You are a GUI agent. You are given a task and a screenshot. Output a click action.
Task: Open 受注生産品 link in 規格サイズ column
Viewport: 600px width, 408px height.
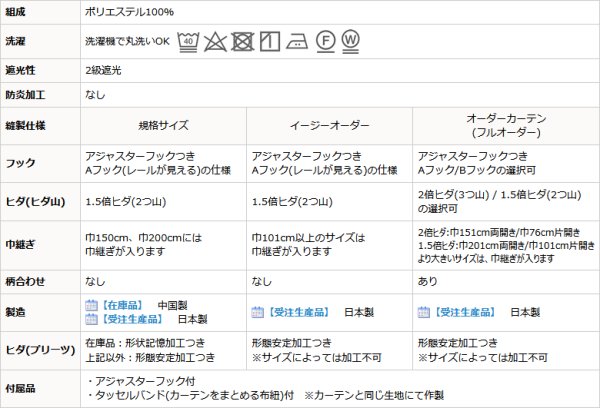pyautogui.click(x=131, y=319)
